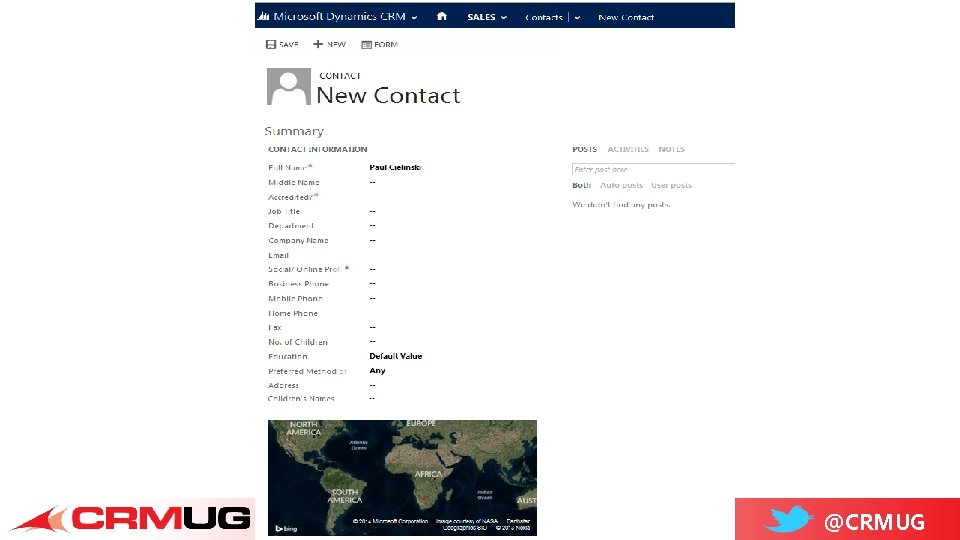The image size is (960, 540).
Task: Filter posts by Auto posts
Action: point(621,185)
